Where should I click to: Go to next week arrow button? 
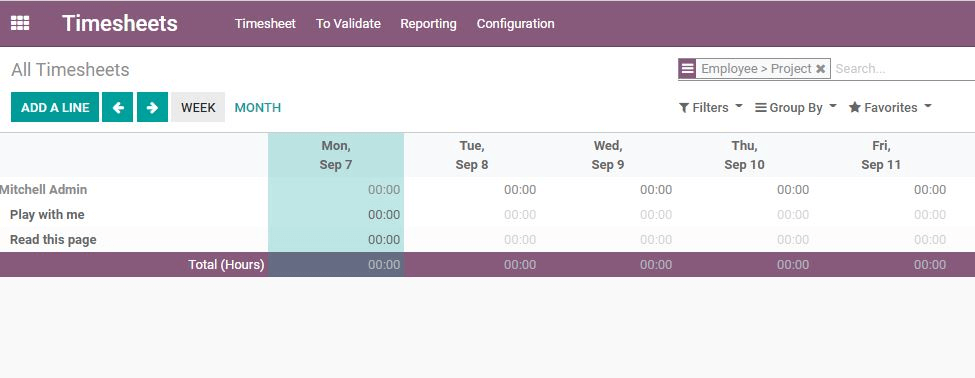click(x=152, y=107)
